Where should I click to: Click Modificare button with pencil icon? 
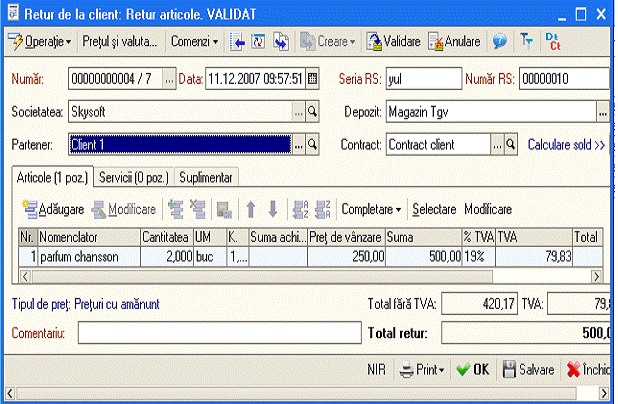(x=123, y=209)
